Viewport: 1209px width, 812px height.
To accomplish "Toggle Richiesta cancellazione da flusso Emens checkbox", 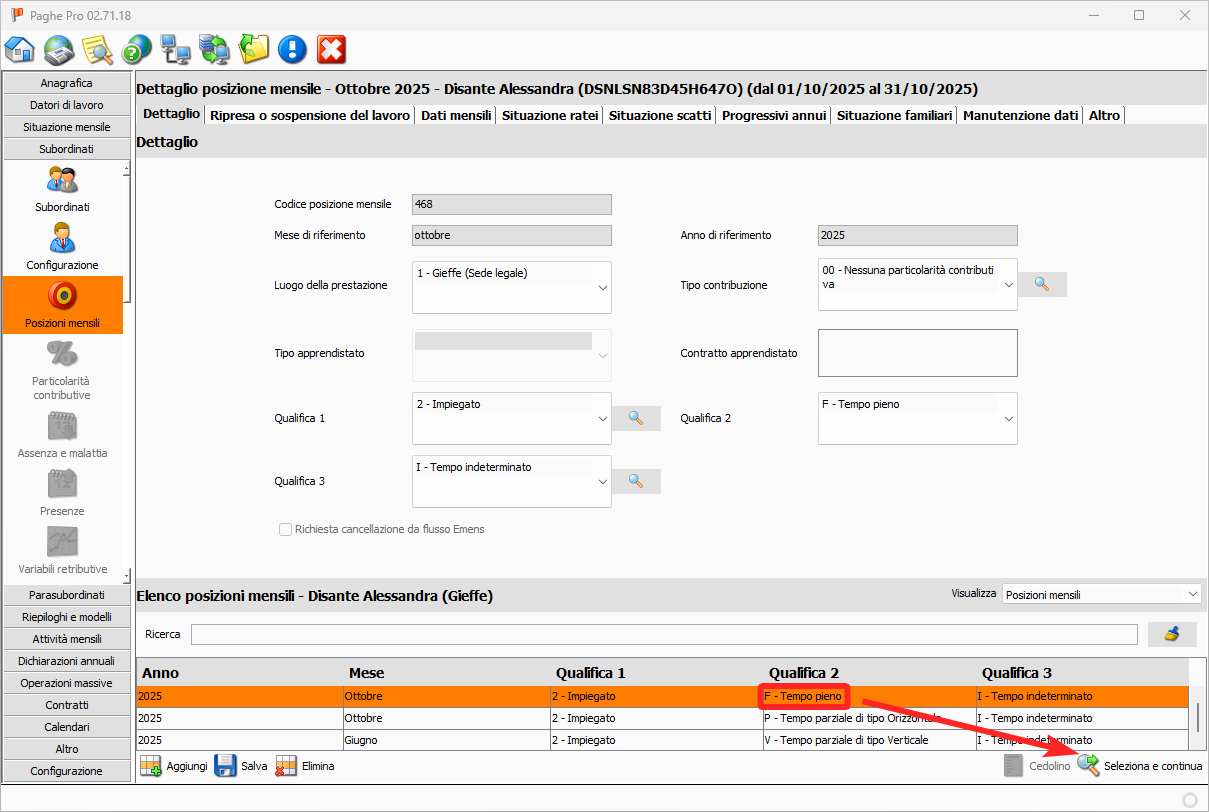I will [286, 529].
